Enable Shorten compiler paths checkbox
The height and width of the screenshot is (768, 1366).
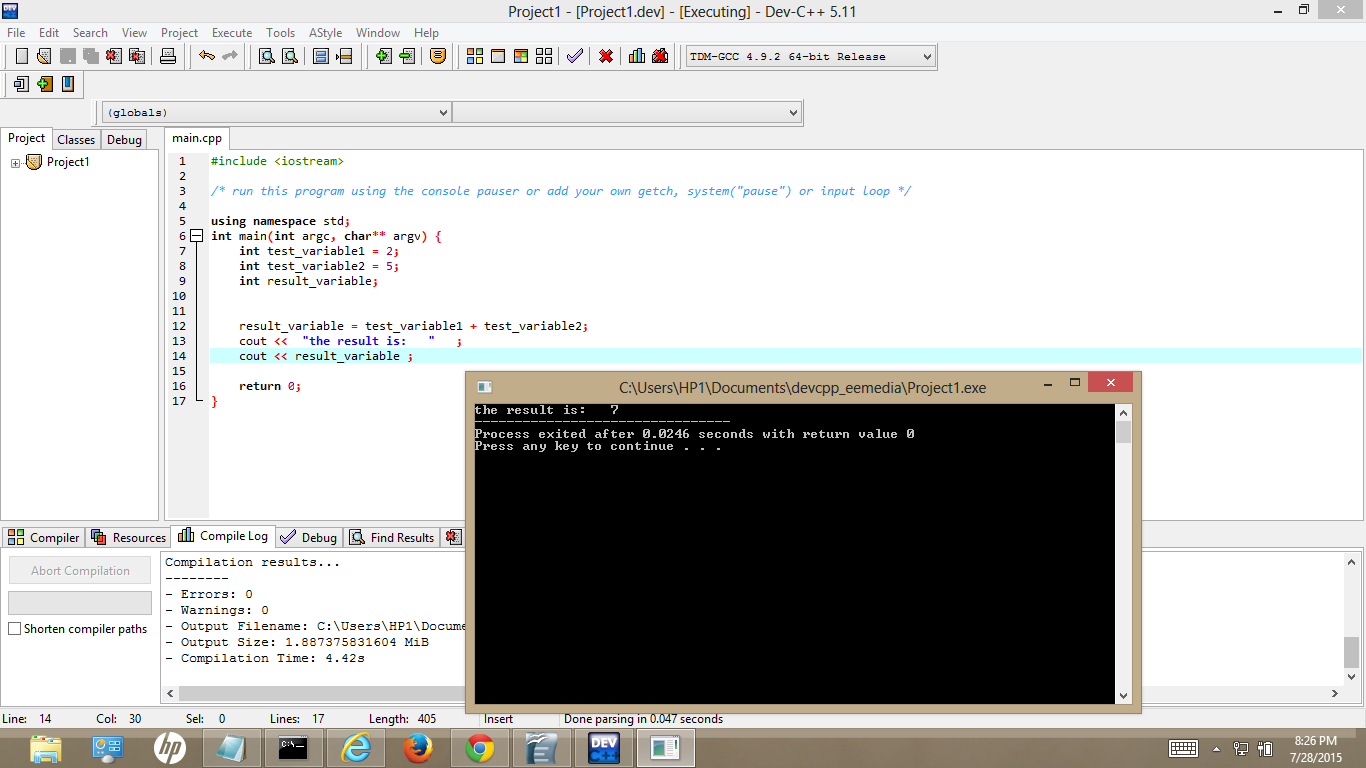(15, 629)
